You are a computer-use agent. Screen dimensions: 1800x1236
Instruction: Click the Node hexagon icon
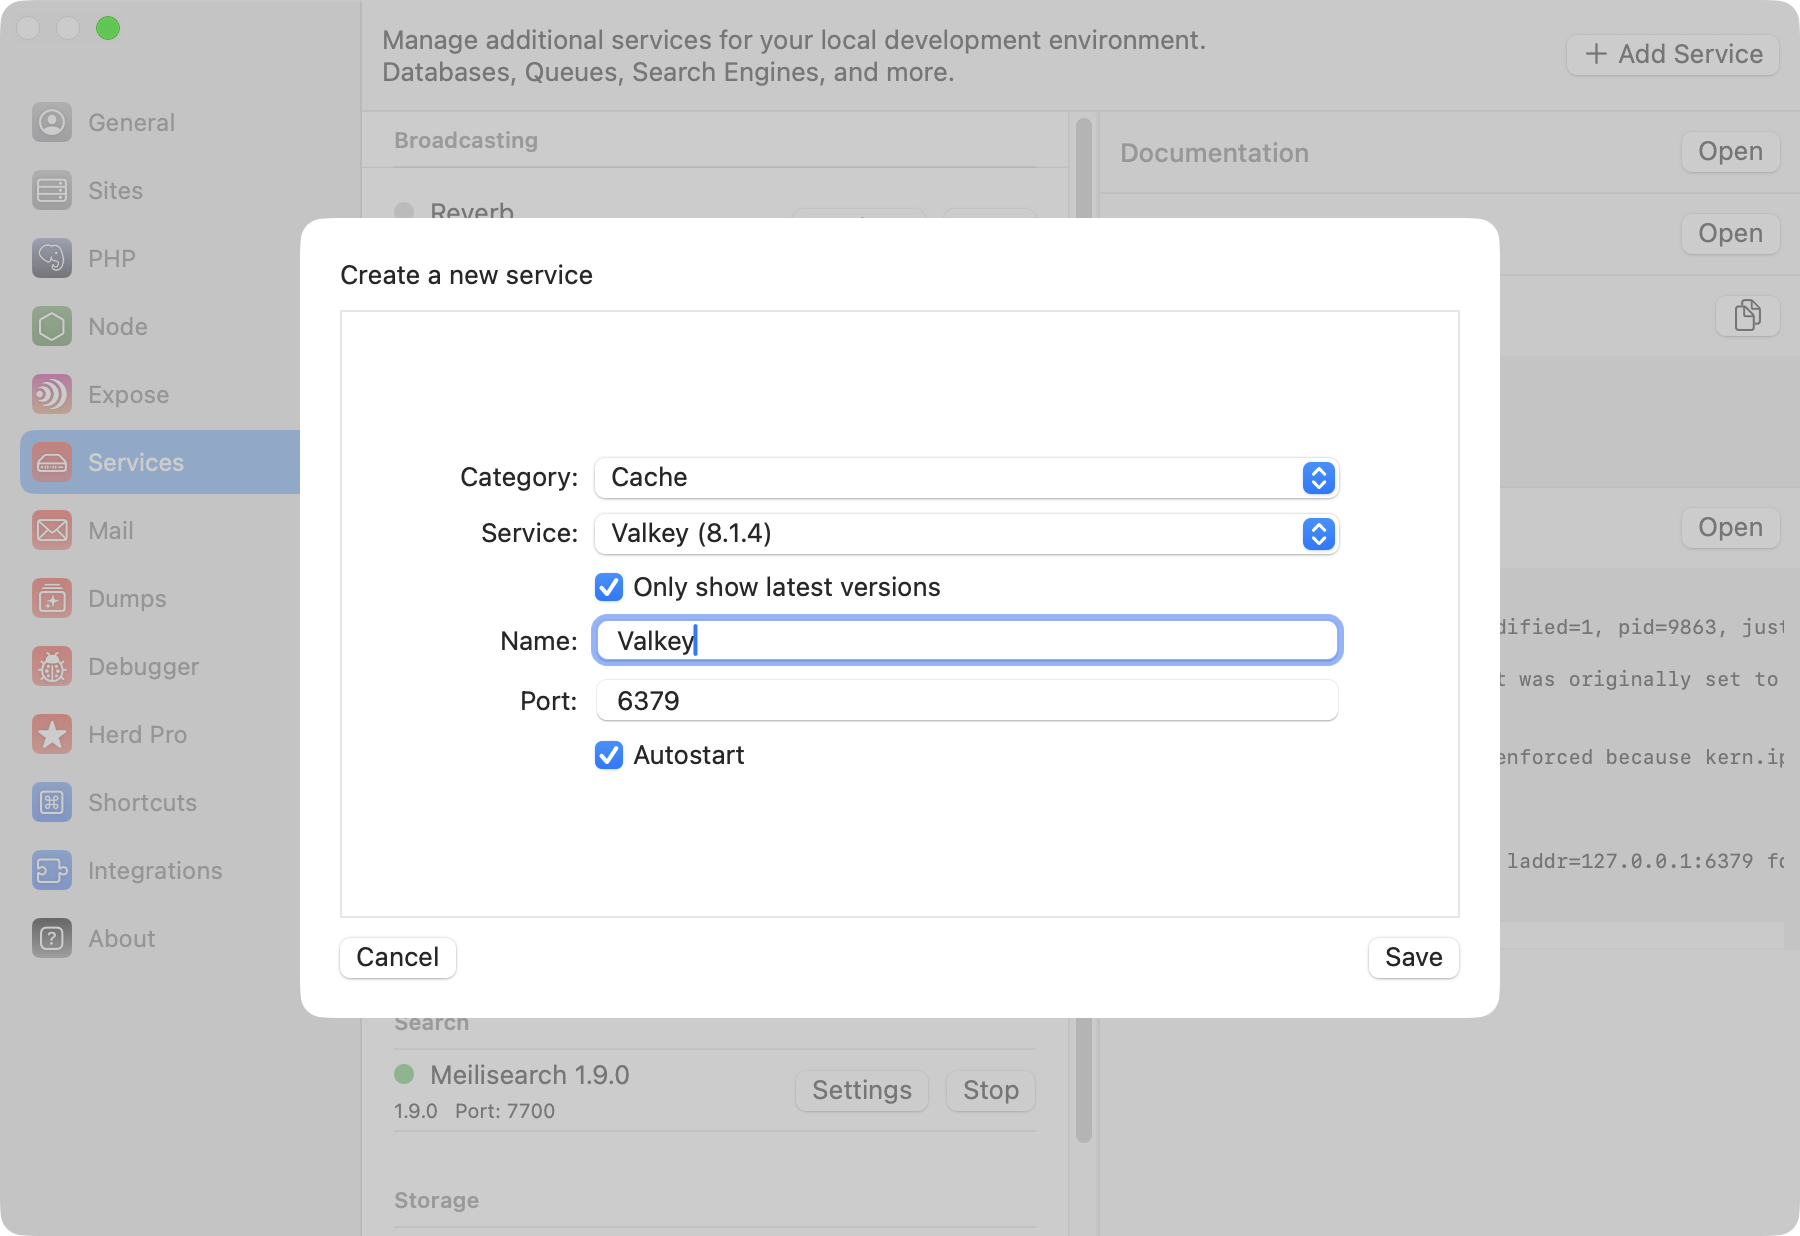51,326
